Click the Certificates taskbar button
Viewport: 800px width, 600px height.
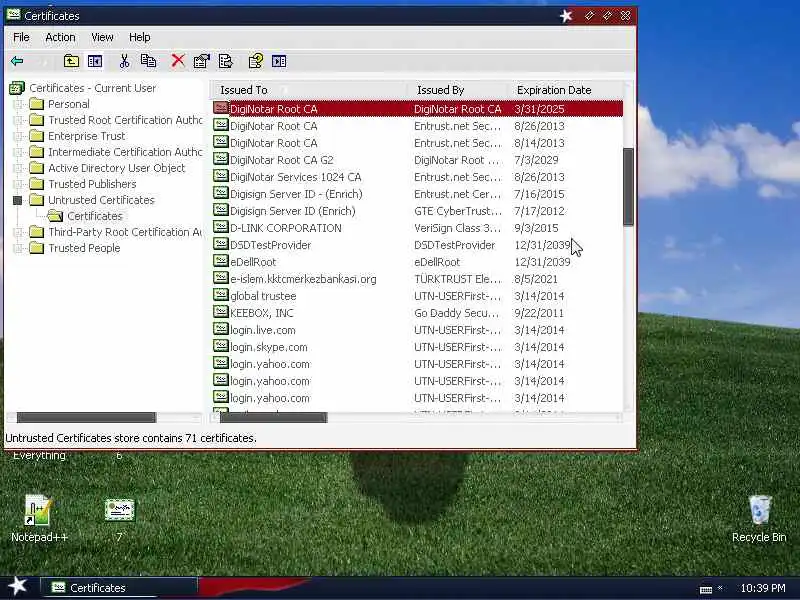coord(119,588)
